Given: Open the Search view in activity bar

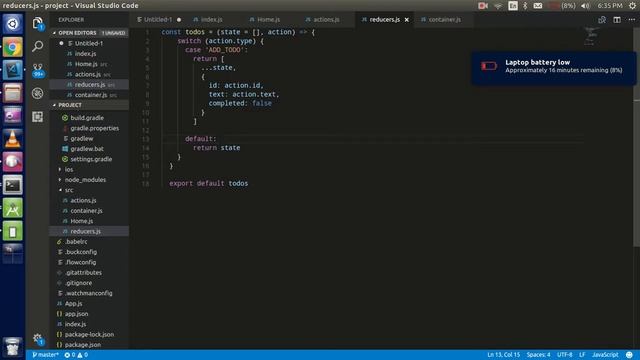Looking at the screenshot, I should 38,46.
